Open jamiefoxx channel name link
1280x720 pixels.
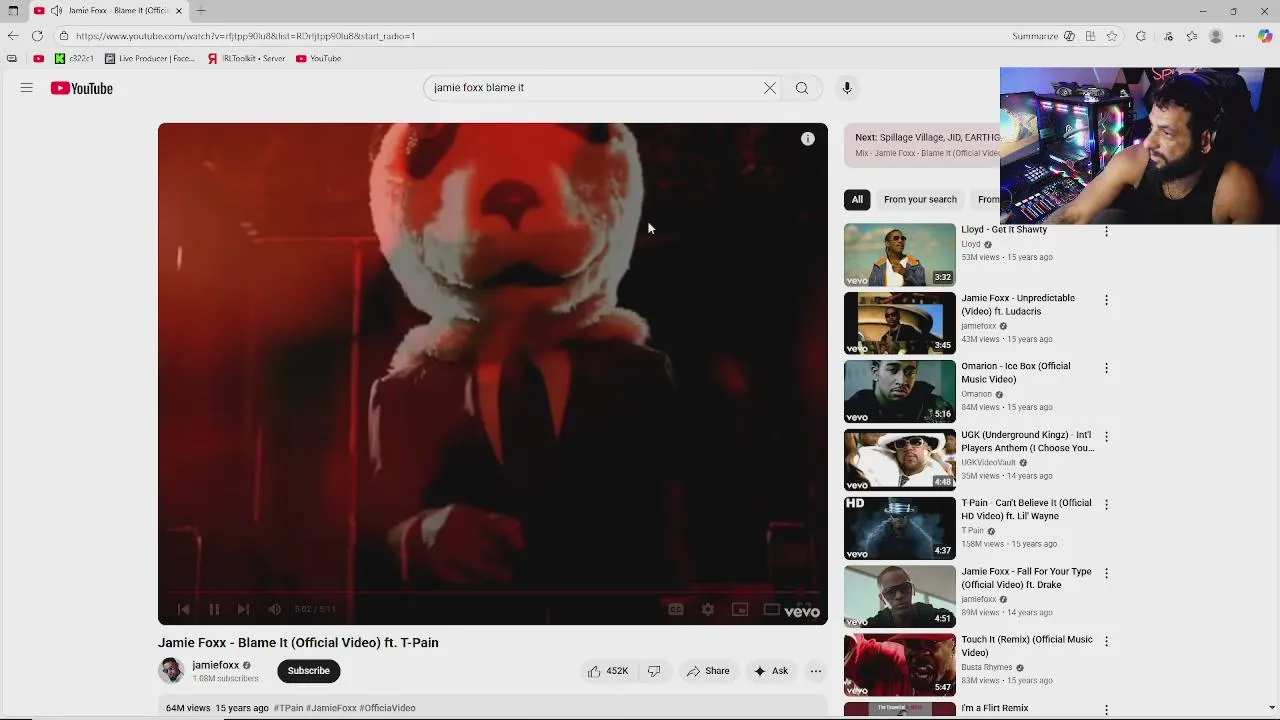pyautogui.click(x=215, y=665)
